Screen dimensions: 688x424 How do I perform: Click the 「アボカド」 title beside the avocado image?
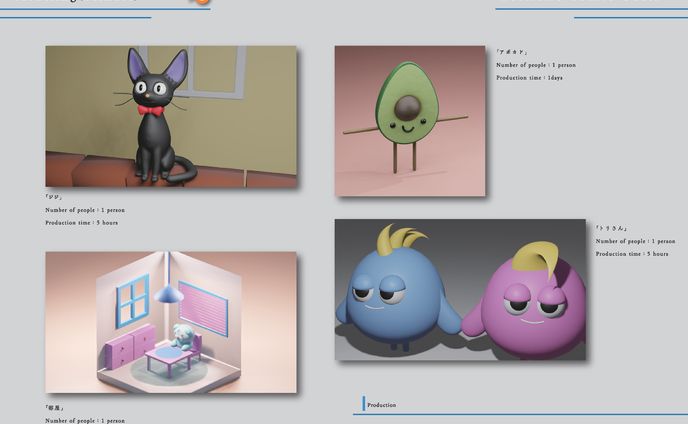pyautogui.click(x=511, y=52)
